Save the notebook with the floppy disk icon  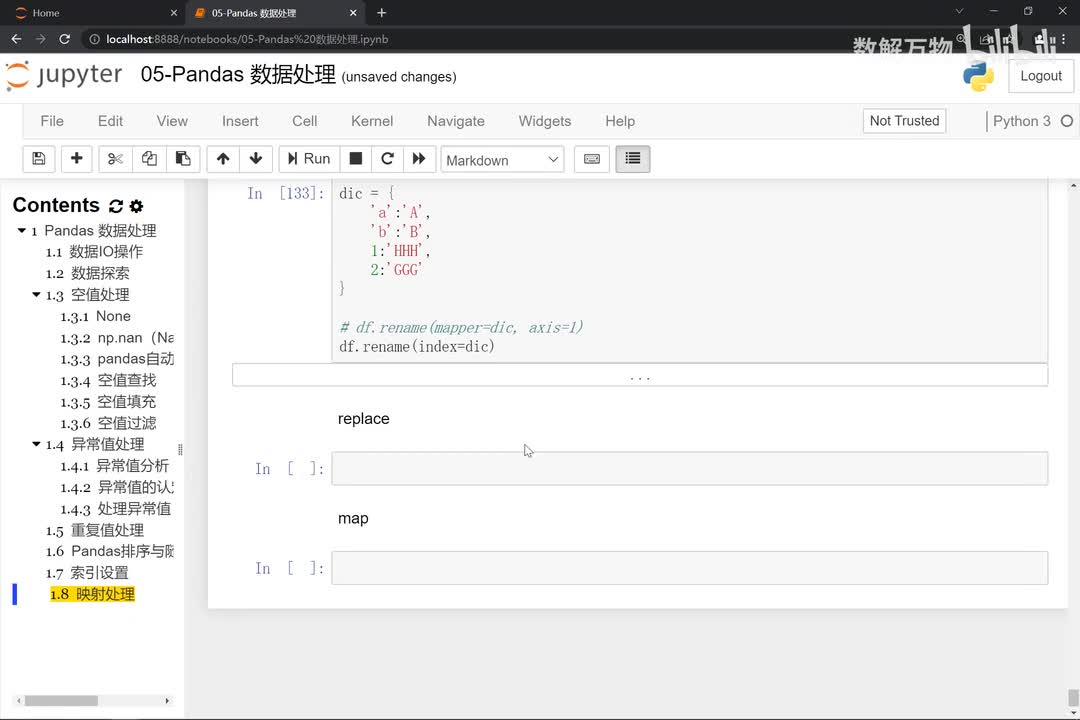coord(39,159)
